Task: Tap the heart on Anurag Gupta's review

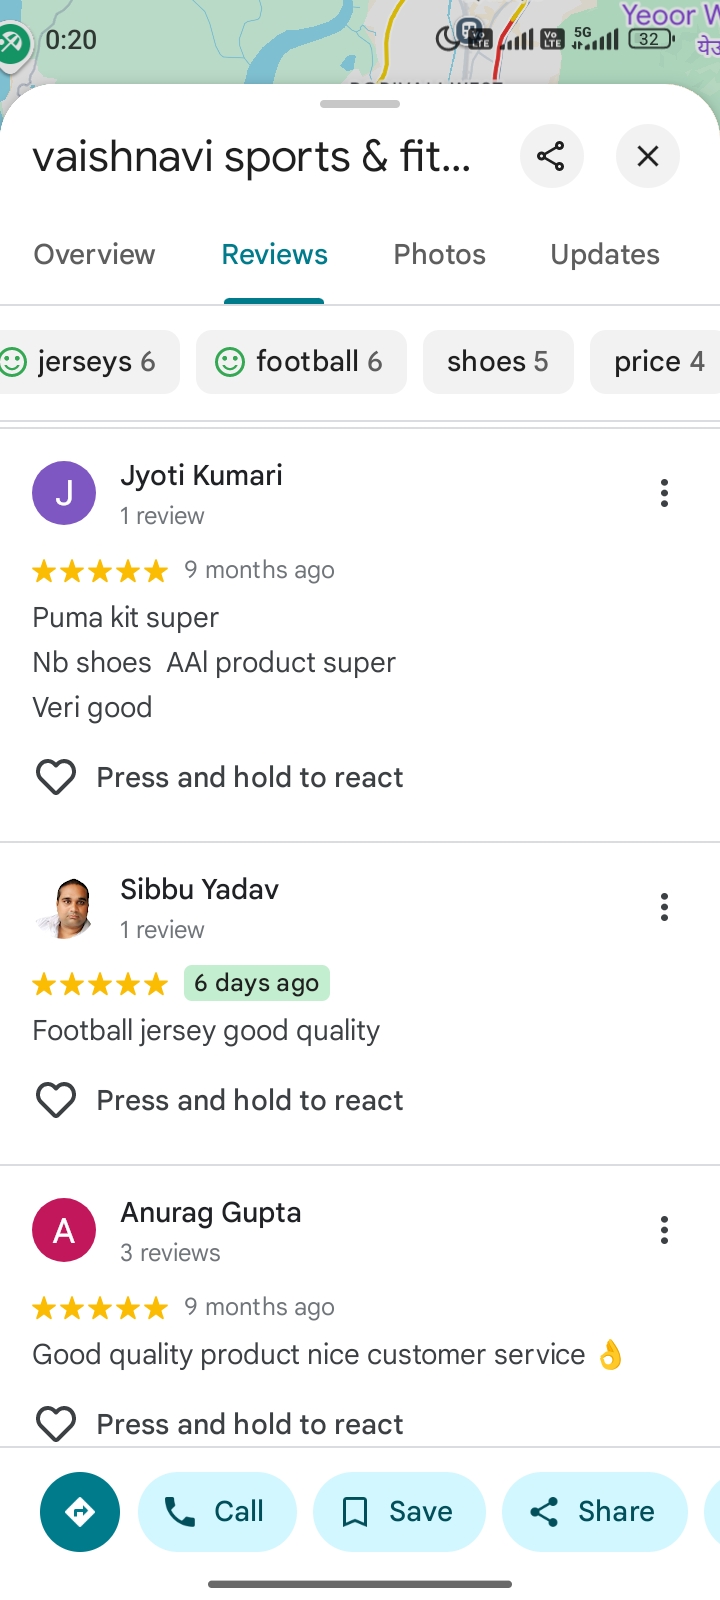Action: [x=56, y=1423]
